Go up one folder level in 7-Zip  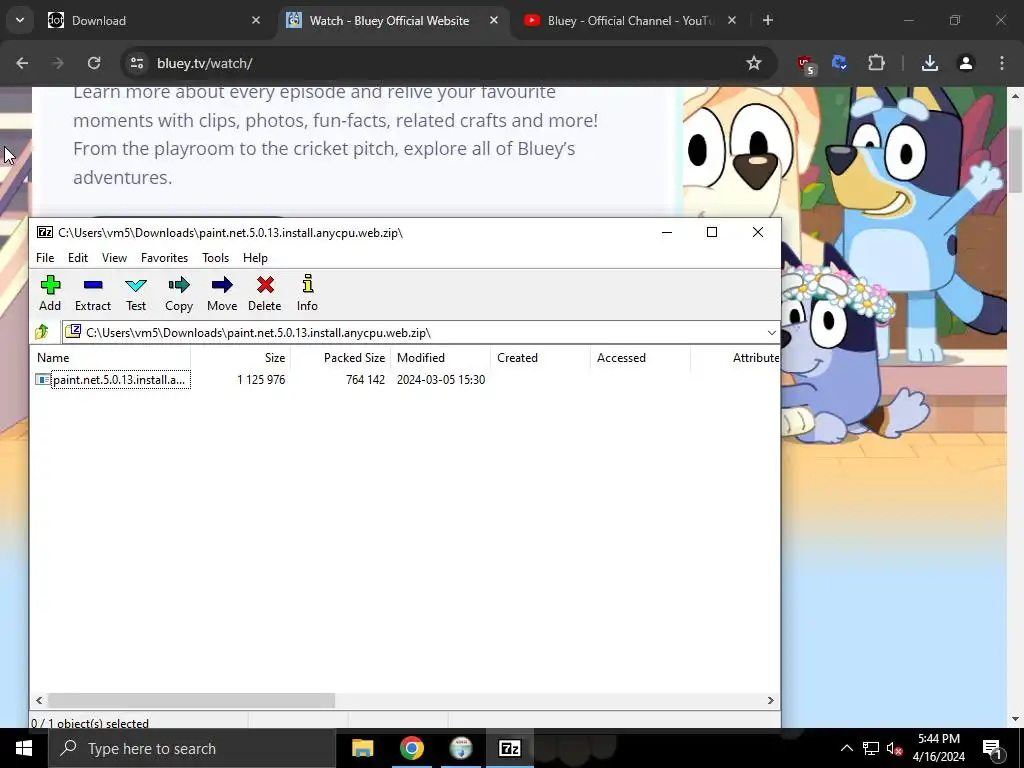42,332
